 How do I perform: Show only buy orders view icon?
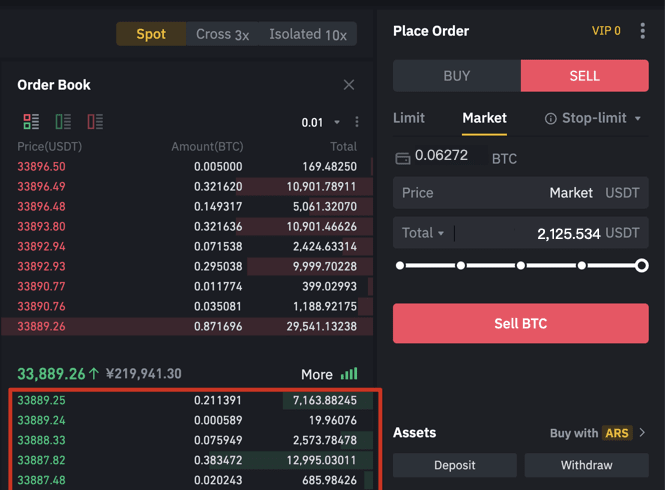point(63,122)
